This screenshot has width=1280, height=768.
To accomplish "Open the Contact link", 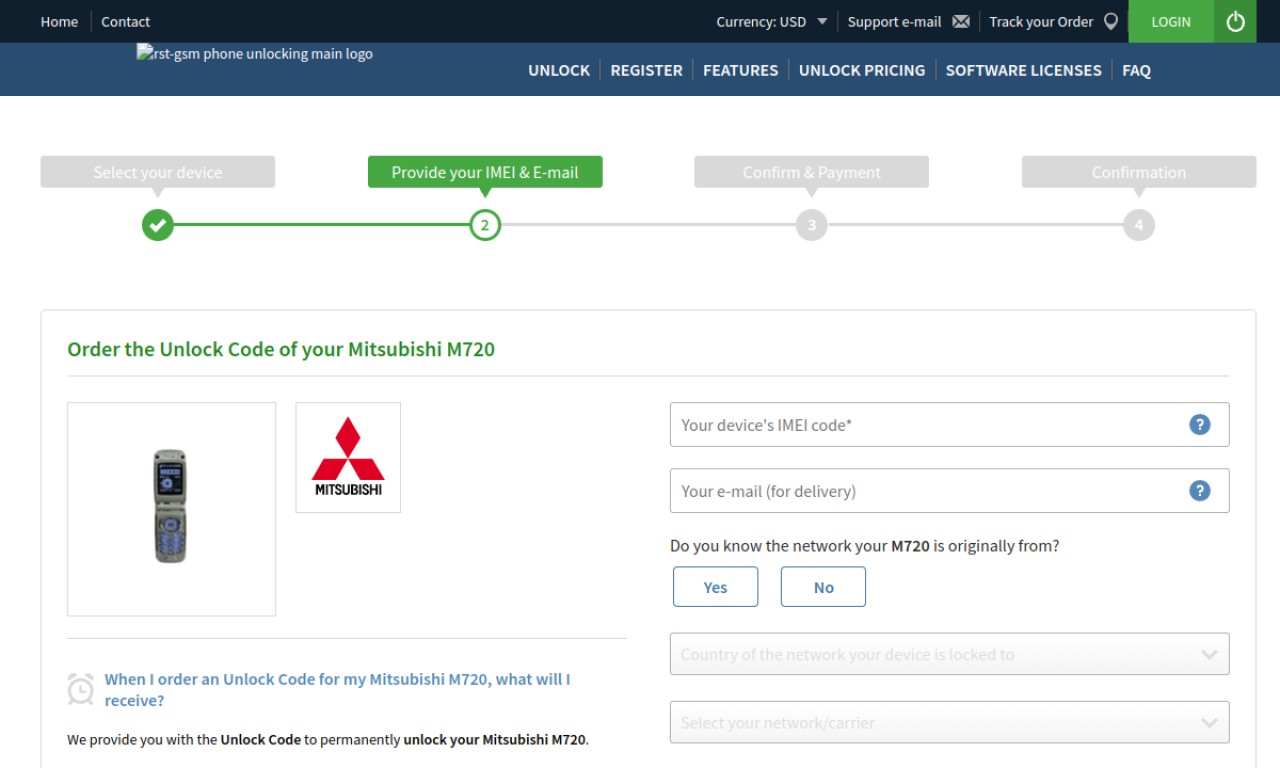I will click(x=126, y=22).
